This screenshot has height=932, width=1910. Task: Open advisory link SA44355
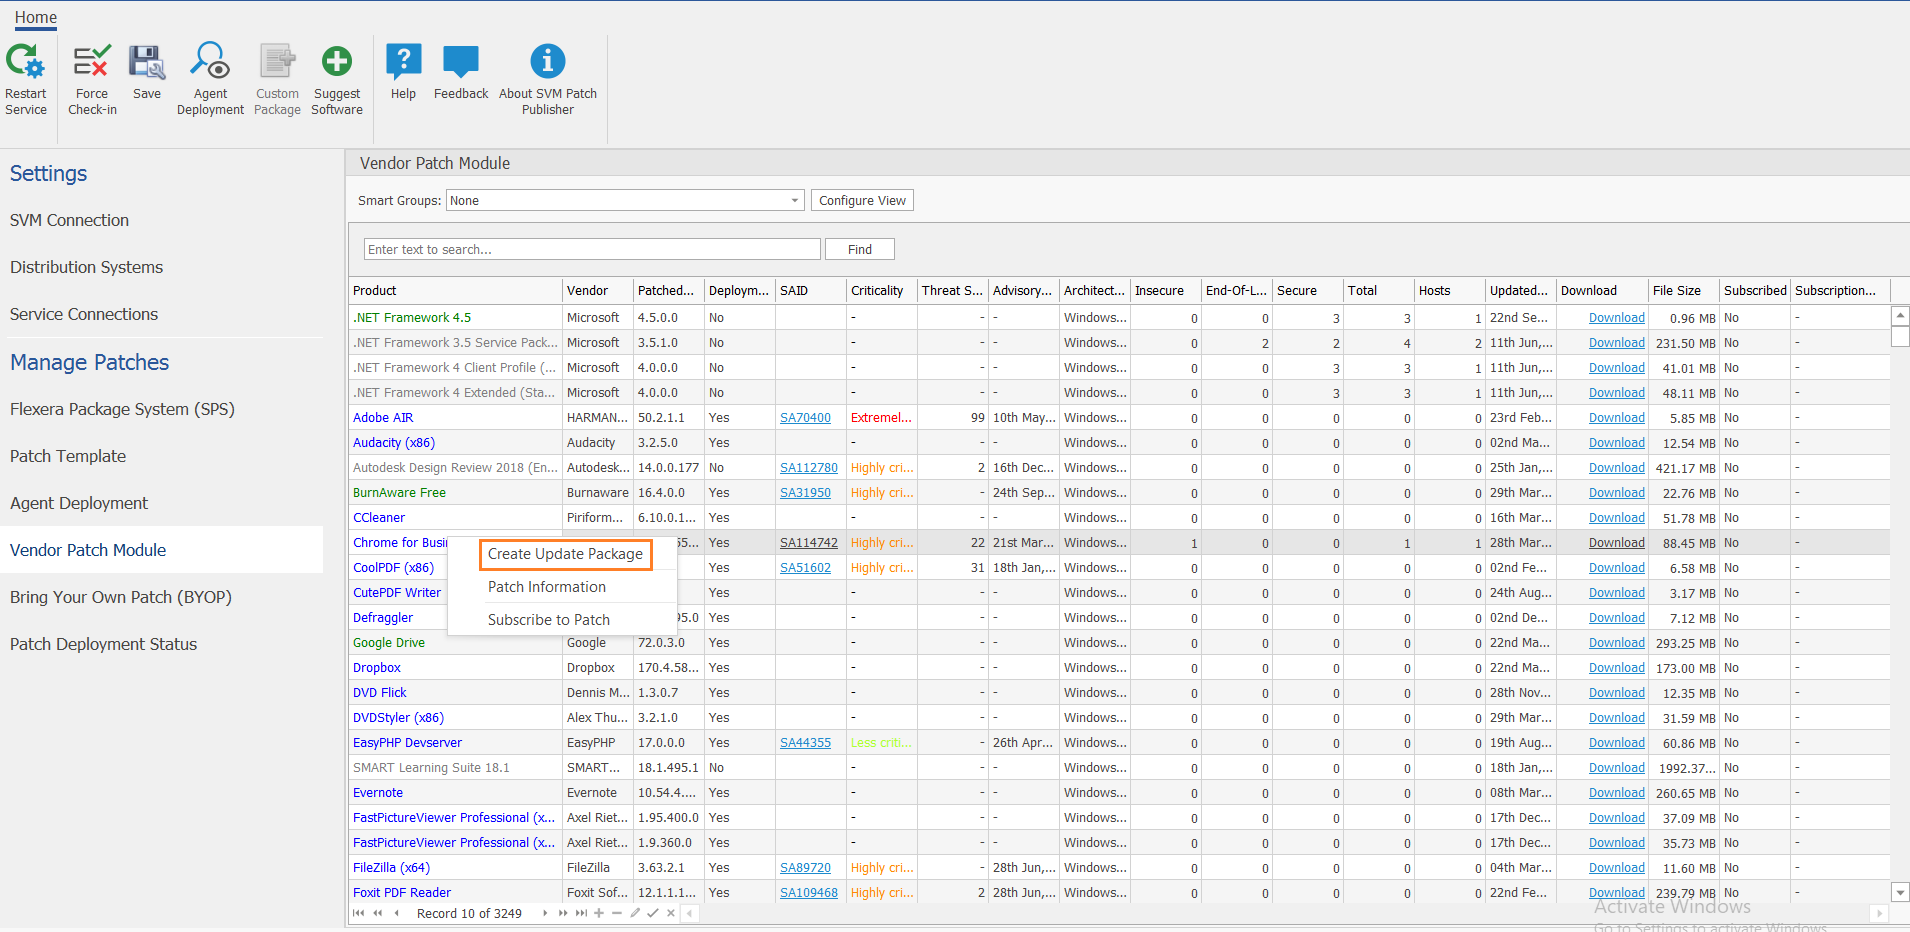(x=805, y=743)
